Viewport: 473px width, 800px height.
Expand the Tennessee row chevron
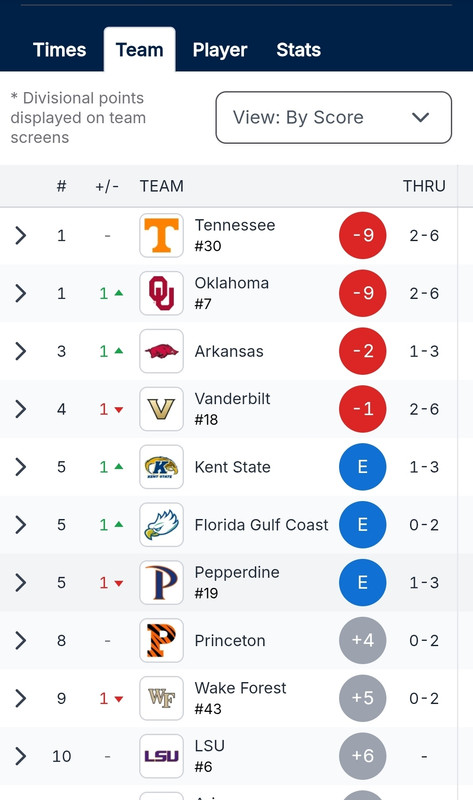point(20,236)
